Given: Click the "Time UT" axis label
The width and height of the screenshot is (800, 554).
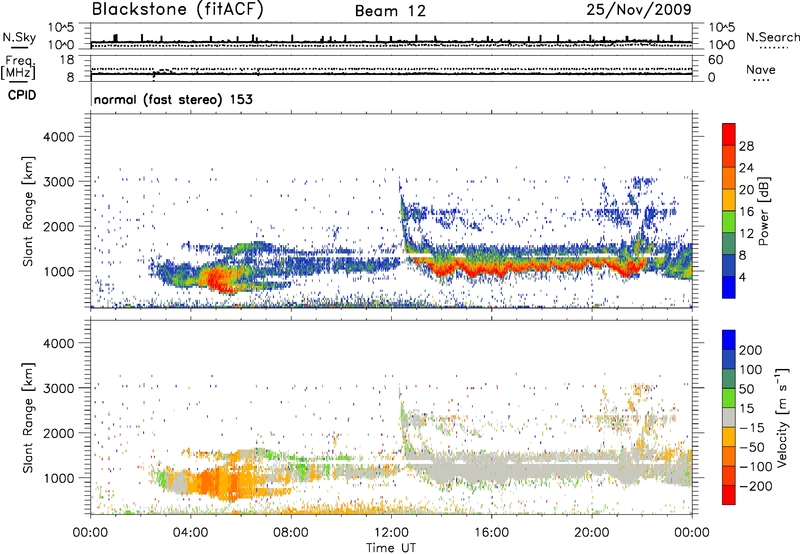Looking at the screenshot, I should [391, 548].
